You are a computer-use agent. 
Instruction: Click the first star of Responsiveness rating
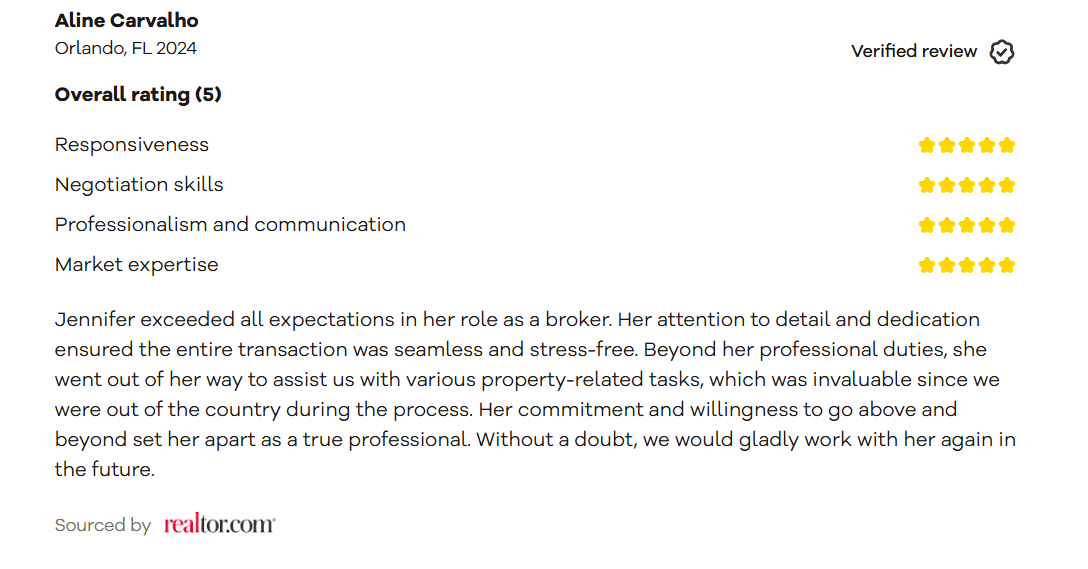(926, 146)
